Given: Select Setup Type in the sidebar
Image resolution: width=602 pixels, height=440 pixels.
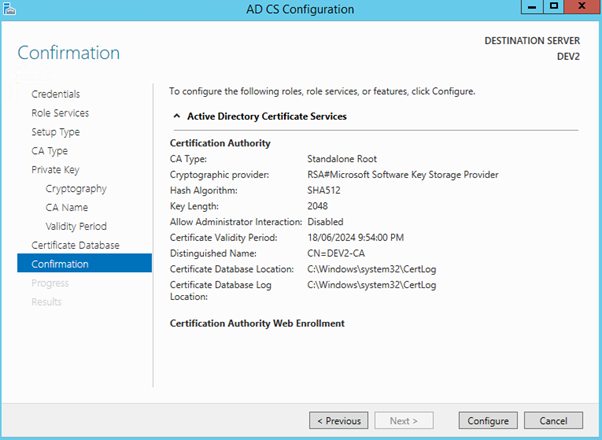Looking at the screenshot, I should [x=55, y=132].
